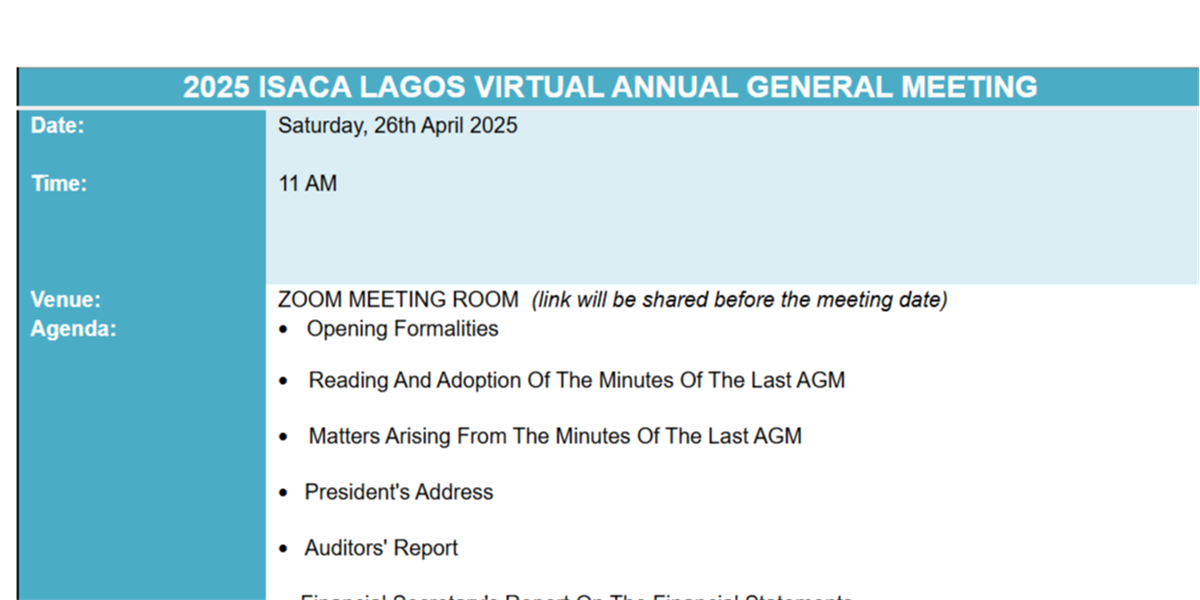Image resolution: width=1200 pixels, height=600 pixels.
Task: Click the ZOOM MEETING ROOM text
Action: (398, 300)
